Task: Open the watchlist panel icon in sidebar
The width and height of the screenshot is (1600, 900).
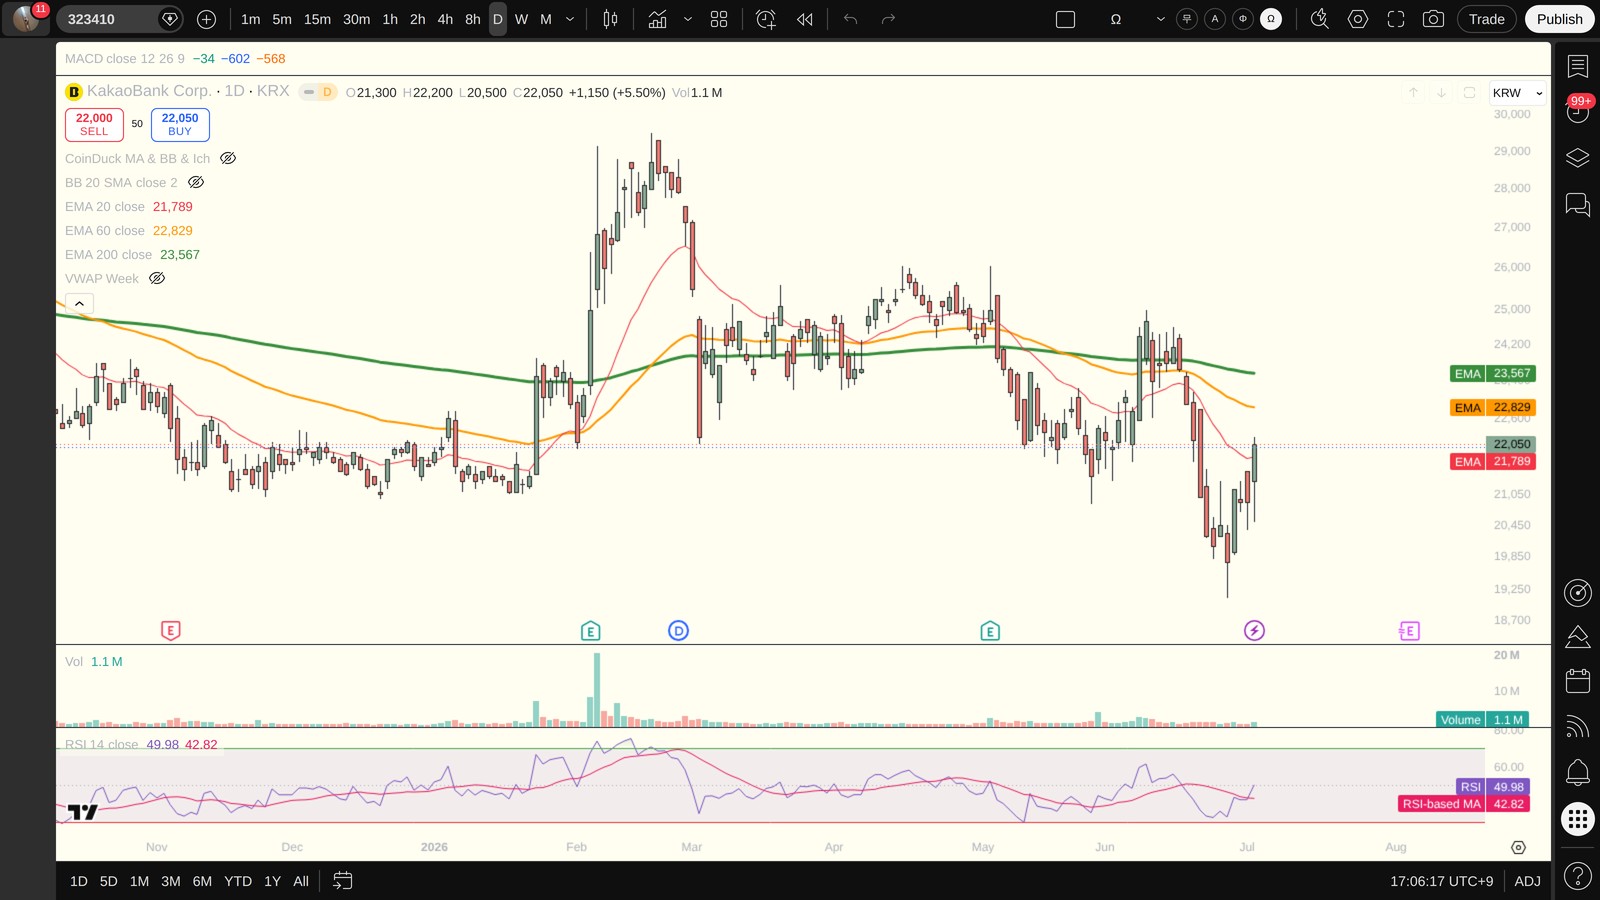Action: point(1578,66)
